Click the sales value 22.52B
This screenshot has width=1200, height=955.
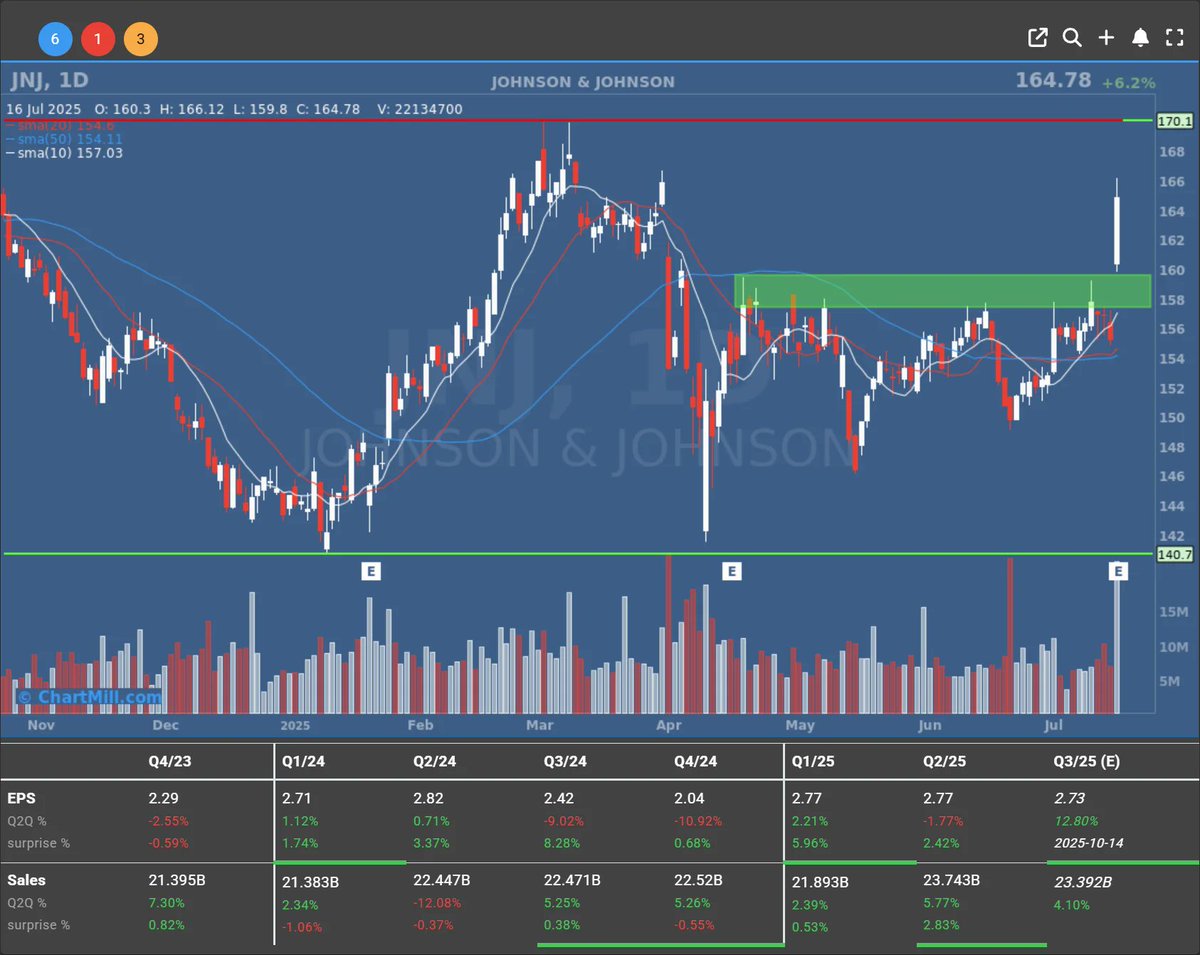pos(698,881)
